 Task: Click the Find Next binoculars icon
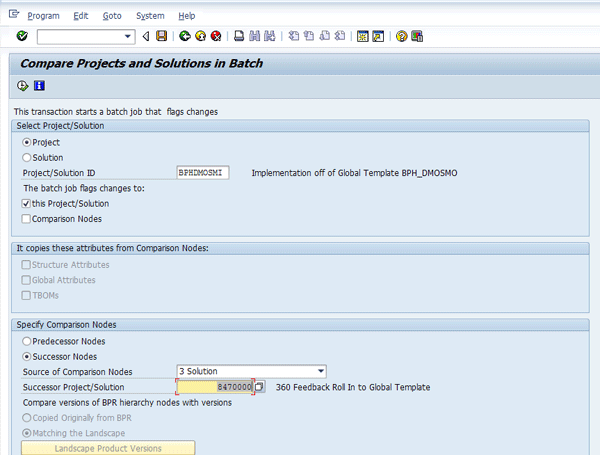point(270,36)
